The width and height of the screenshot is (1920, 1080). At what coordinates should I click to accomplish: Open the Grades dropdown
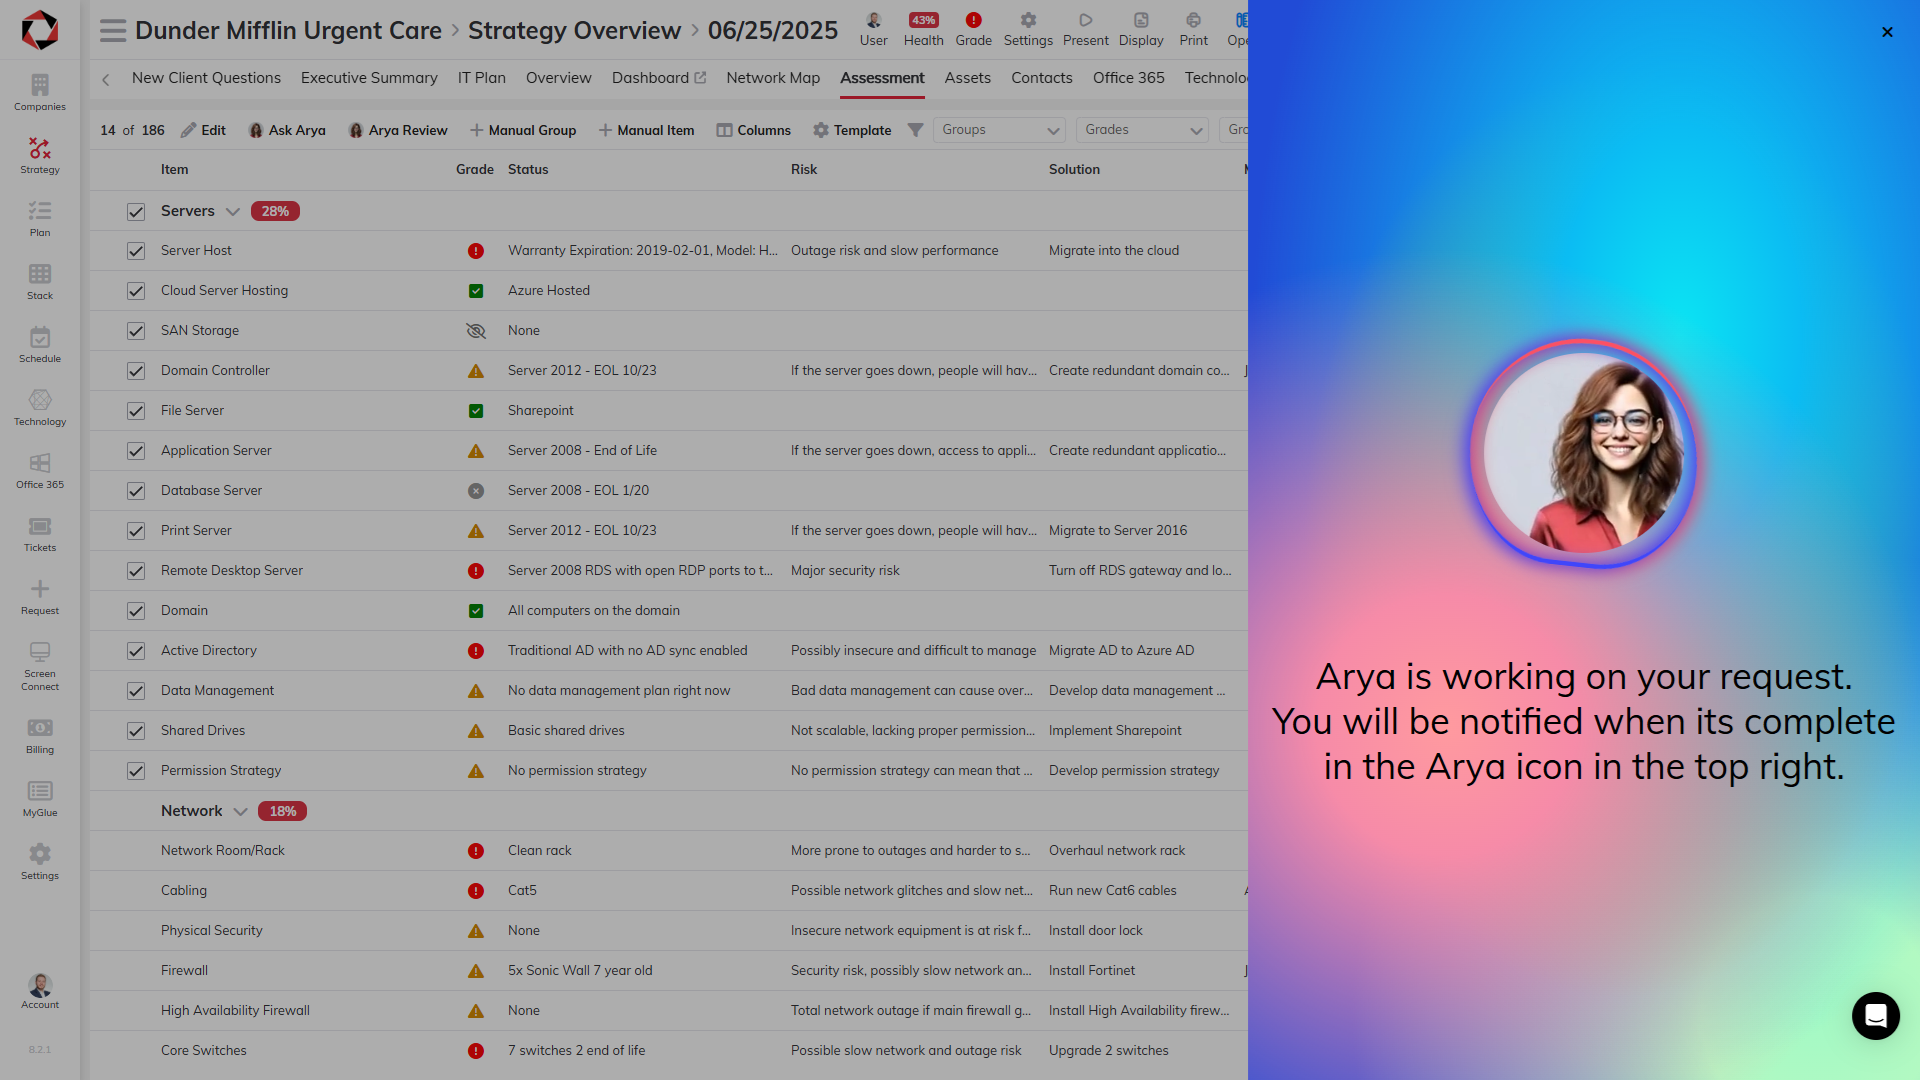(1142, 130)
